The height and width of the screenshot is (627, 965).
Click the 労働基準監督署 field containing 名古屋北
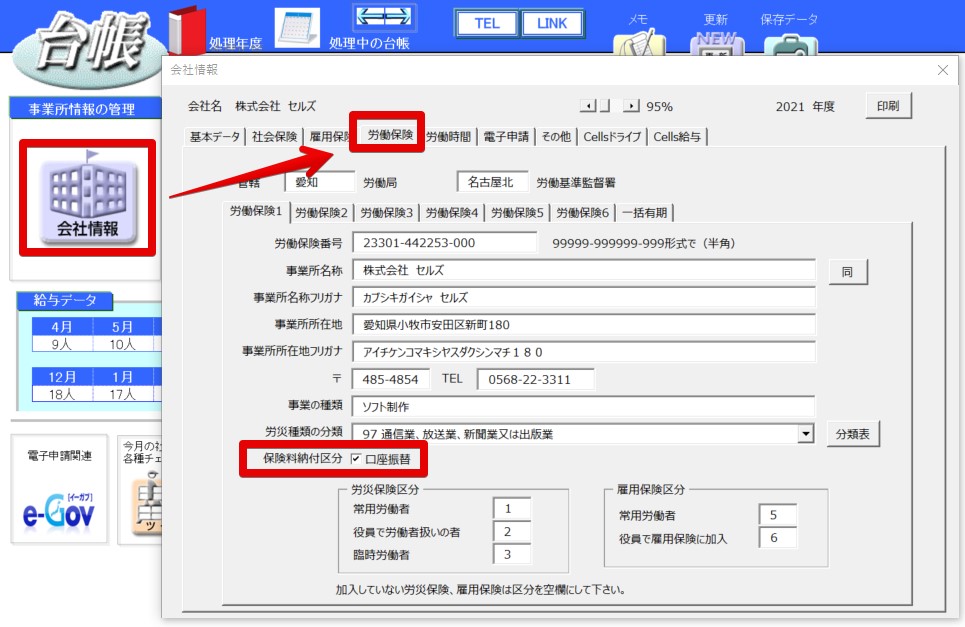493,182
